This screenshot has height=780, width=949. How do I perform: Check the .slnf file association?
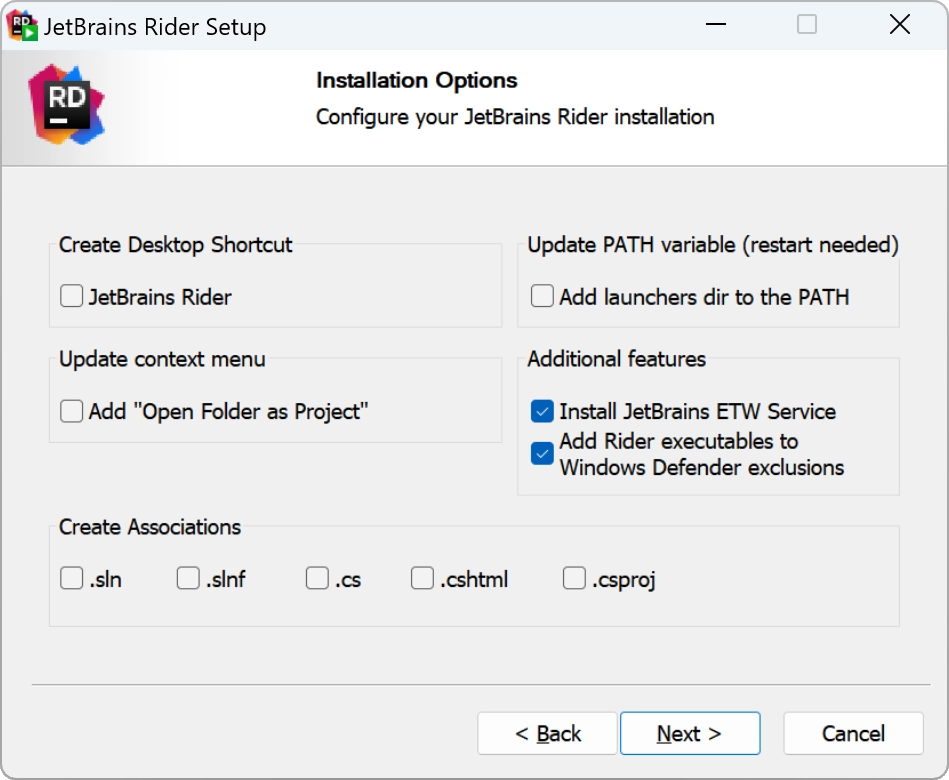point(188,578)
